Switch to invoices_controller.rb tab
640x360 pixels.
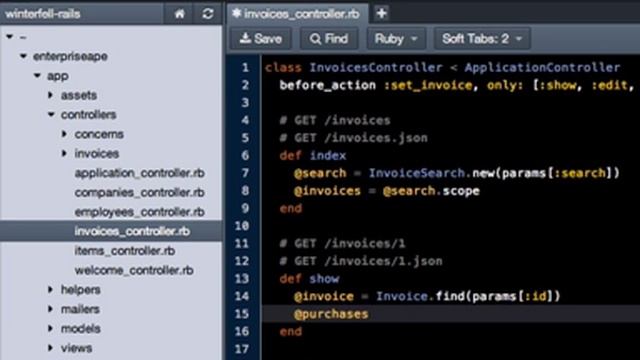coord(296,14)
